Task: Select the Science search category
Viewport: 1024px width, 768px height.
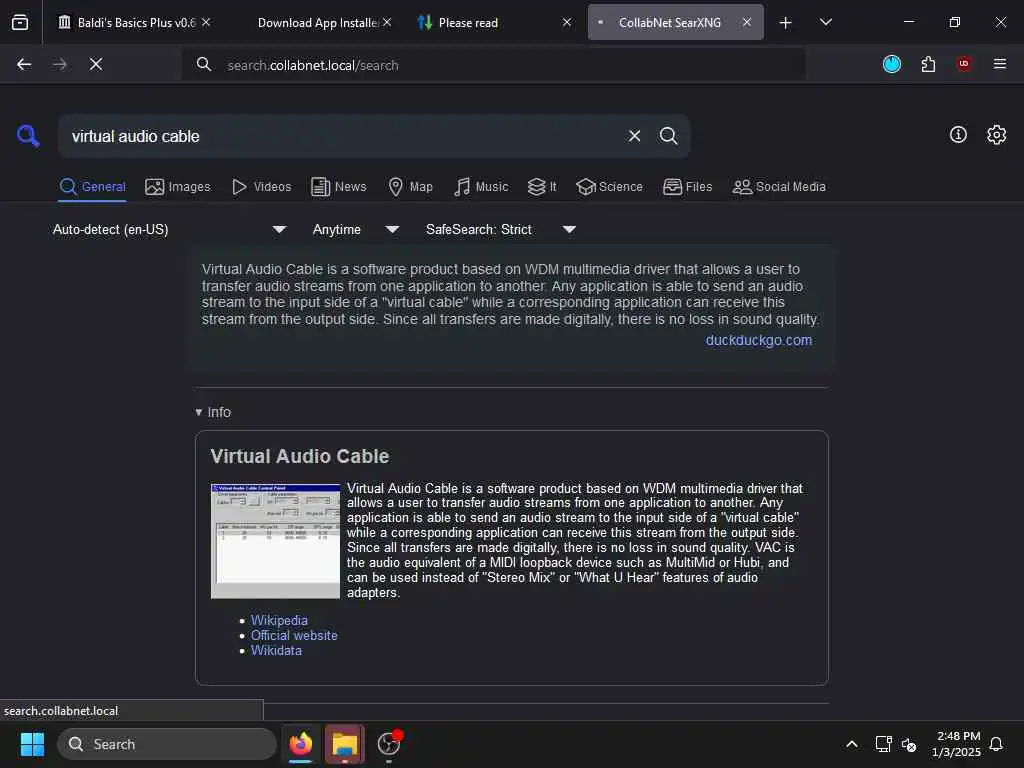Action: pos(609,187)
